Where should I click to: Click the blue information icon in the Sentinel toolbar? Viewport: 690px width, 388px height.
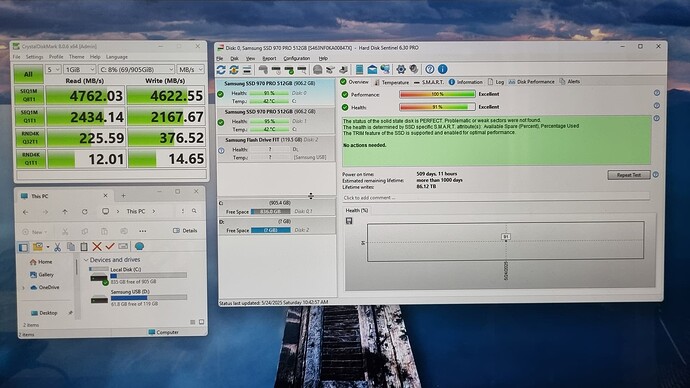pos(443,69)
